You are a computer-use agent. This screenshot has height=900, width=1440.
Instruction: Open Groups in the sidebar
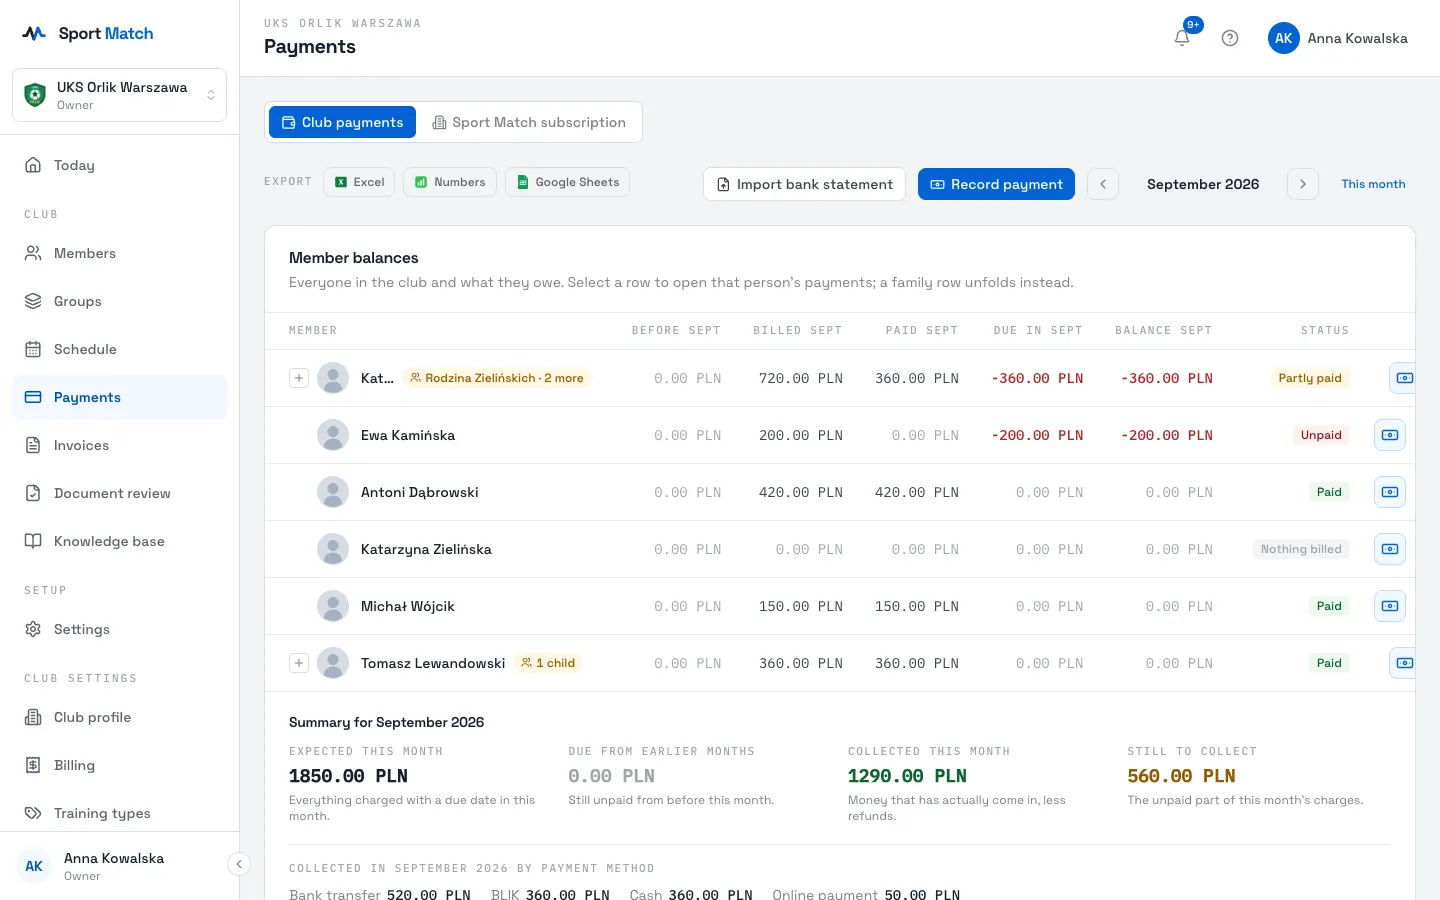pyautogui.click(x=119, y=301)
